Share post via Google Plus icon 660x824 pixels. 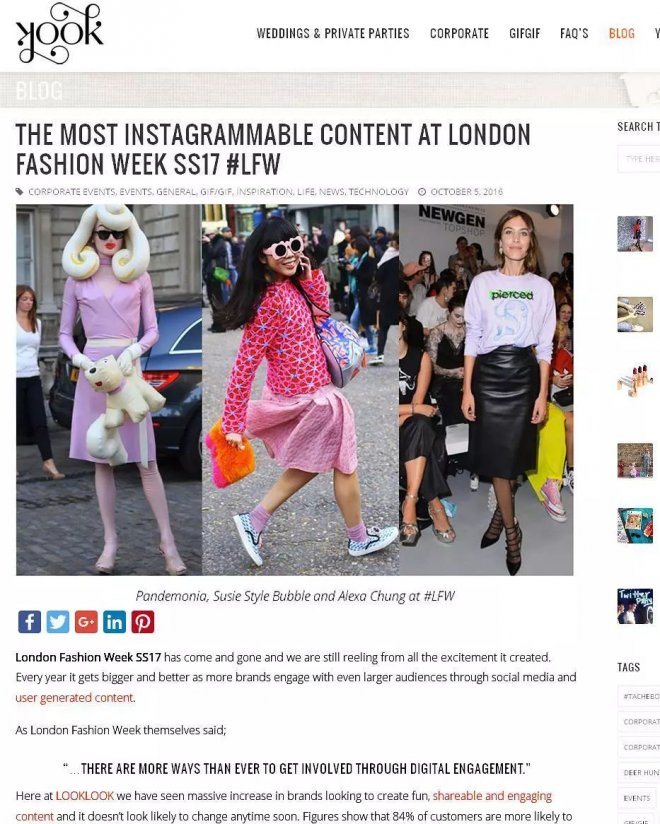(86, 622)
